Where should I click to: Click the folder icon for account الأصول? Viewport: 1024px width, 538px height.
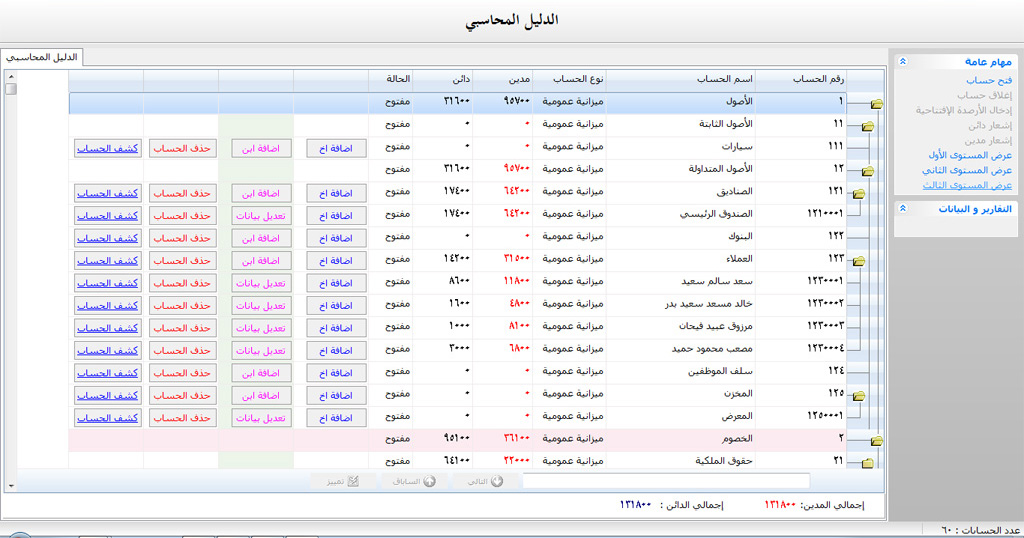pyautogui.click(x=877, y=103)
